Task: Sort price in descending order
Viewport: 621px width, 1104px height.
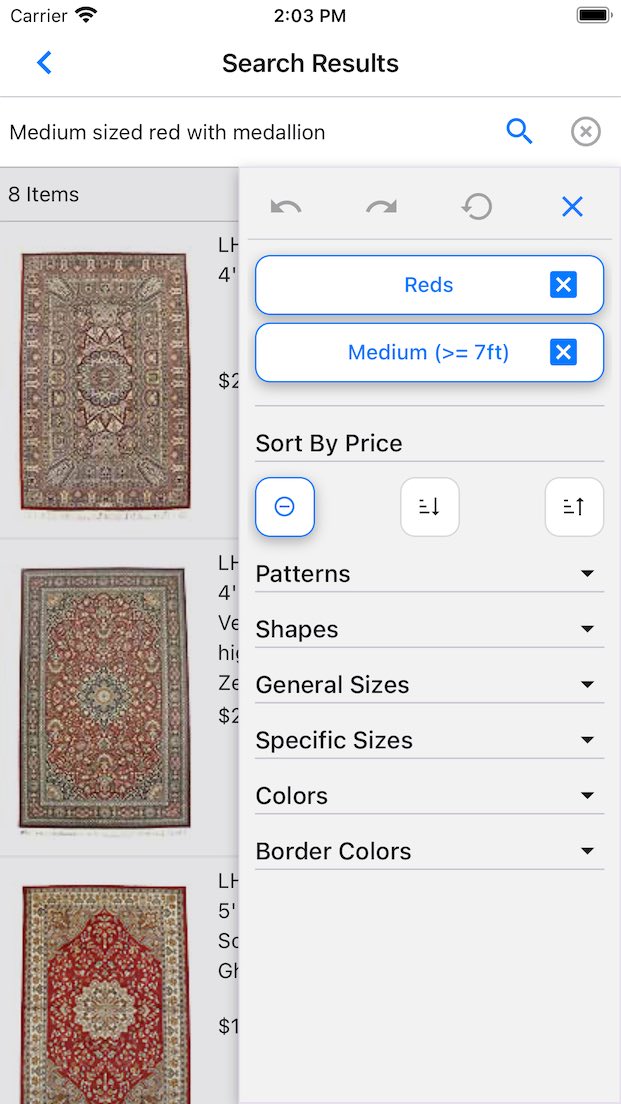Action: click(x=430, y=507)
